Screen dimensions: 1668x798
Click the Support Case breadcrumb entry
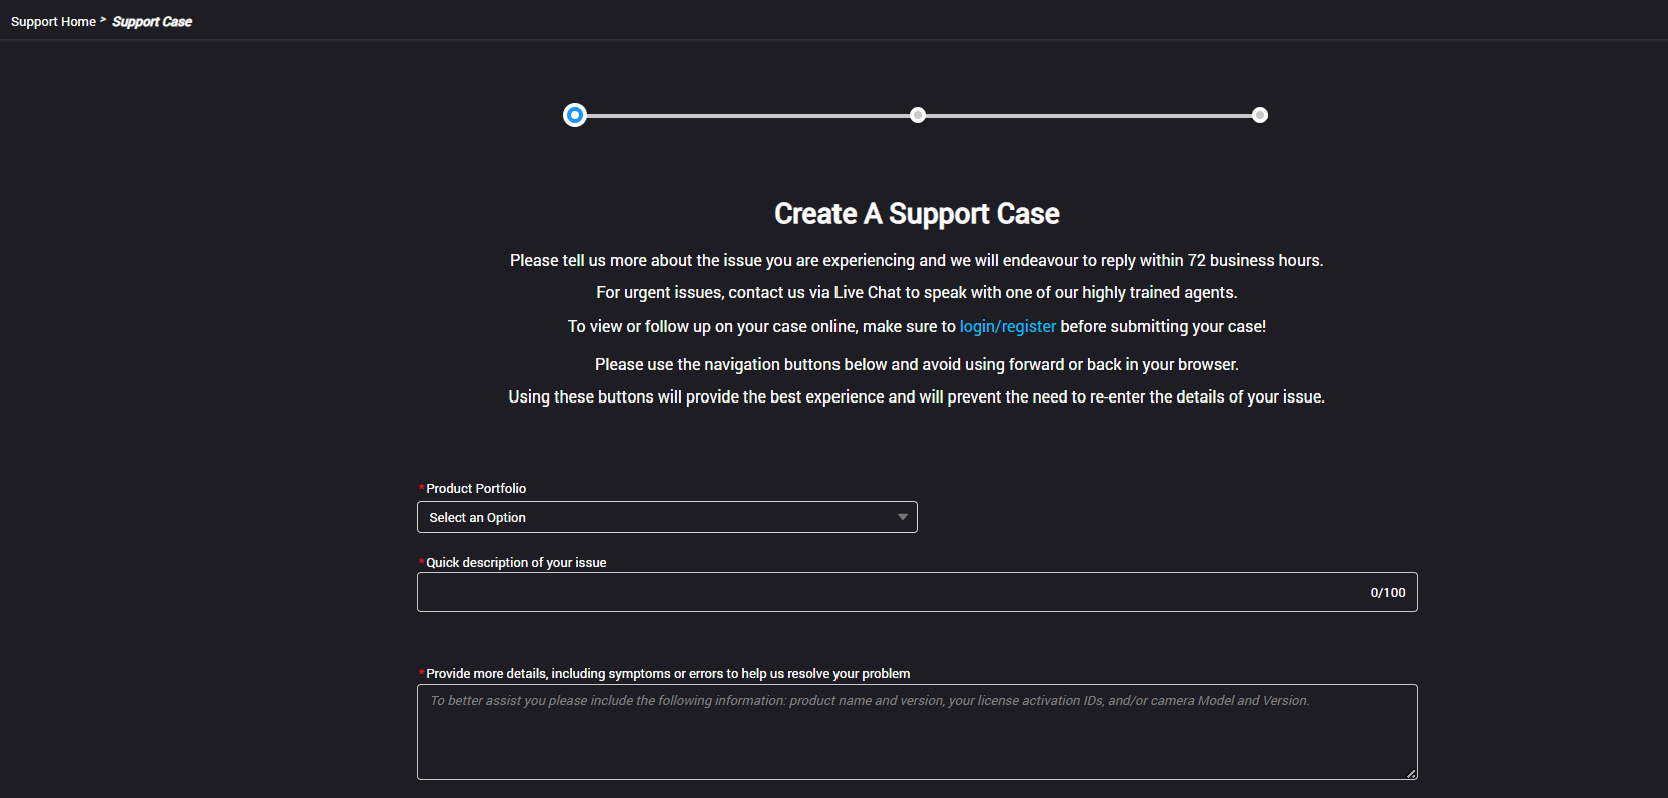[x=151, y=21]
